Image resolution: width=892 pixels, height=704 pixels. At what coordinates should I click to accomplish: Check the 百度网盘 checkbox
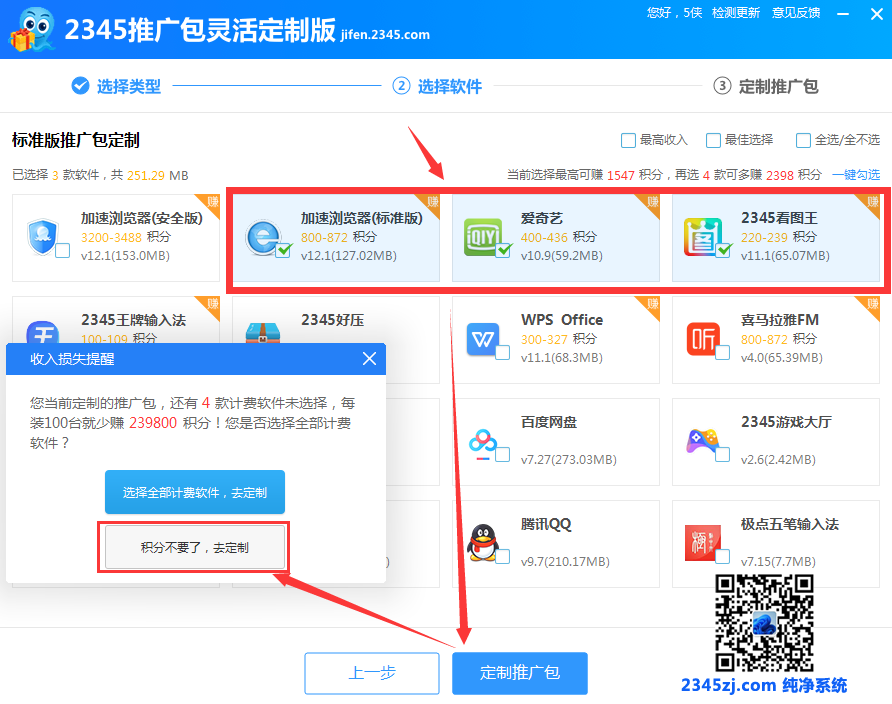pos(503,455)
